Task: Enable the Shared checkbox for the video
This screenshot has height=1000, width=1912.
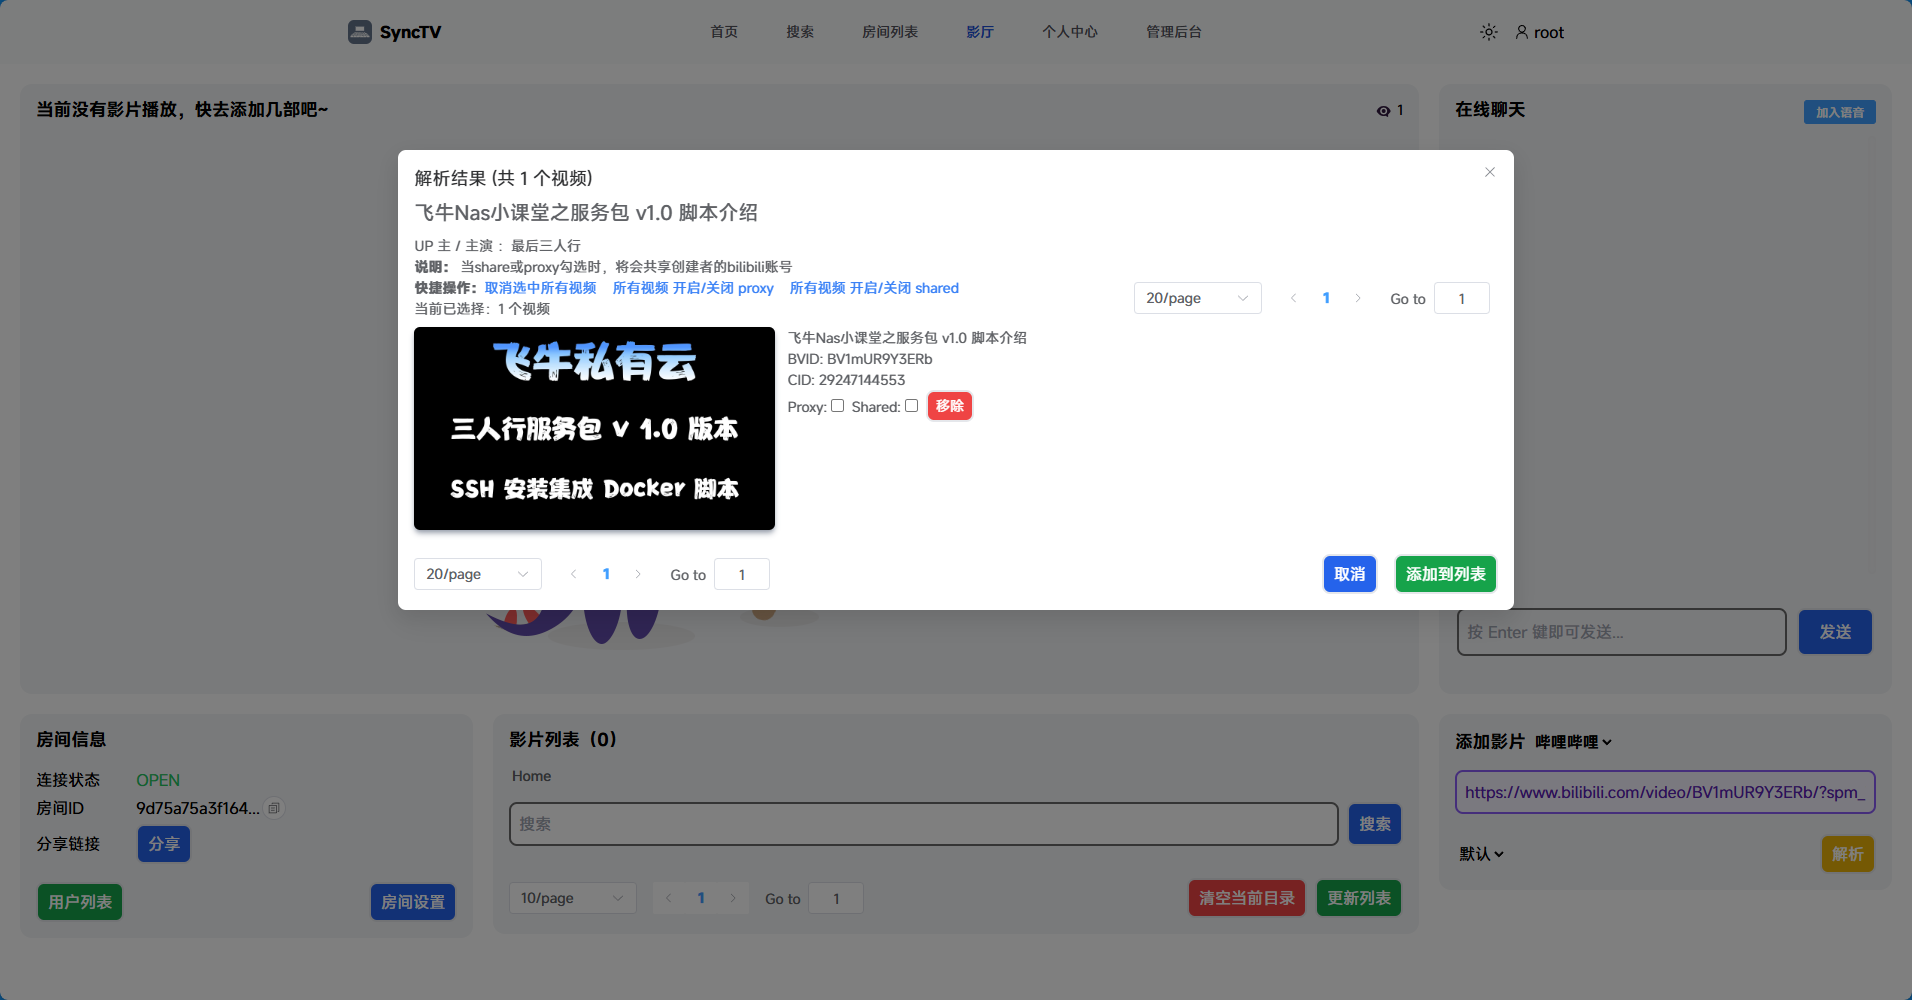Action: click(x=912, y=406)
